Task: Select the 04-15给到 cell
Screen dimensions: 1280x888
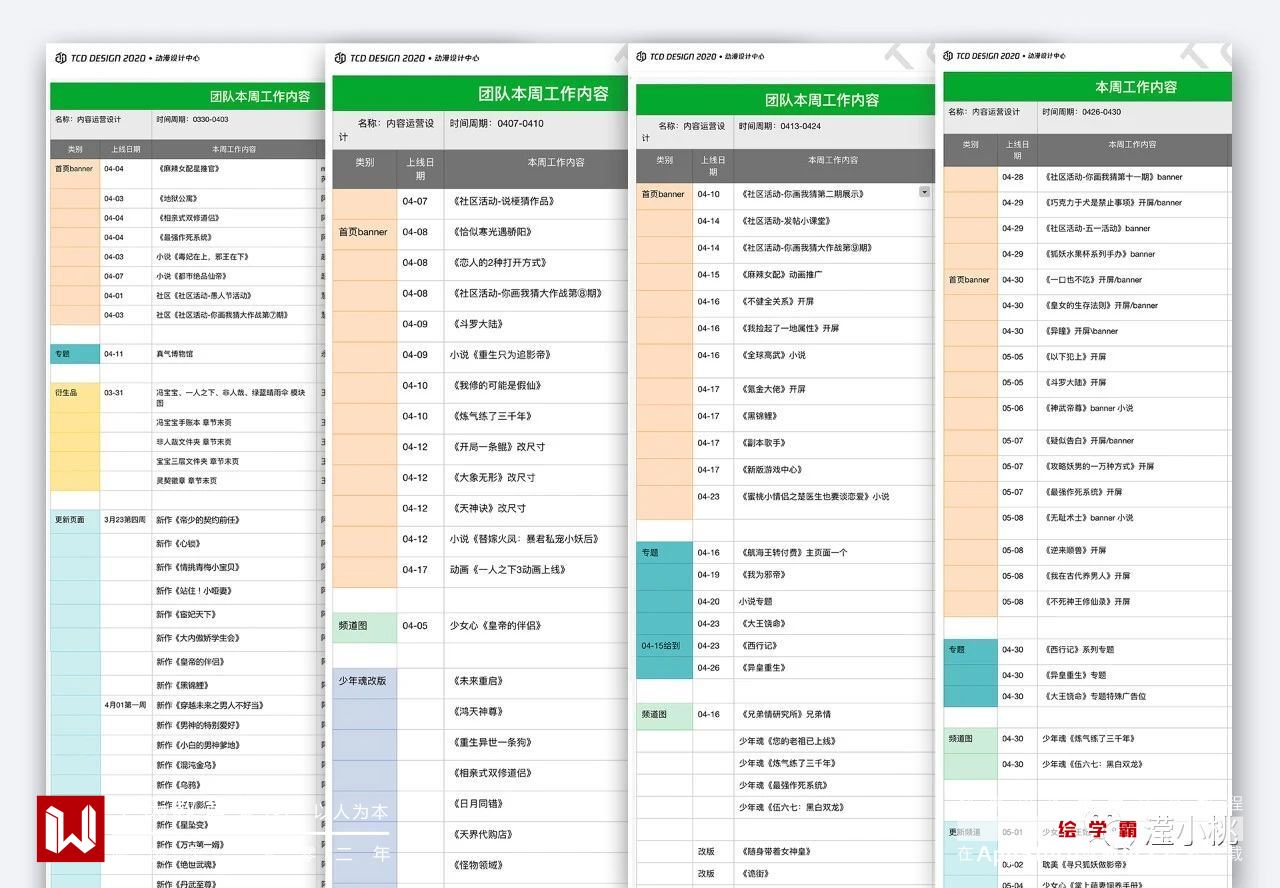Action: 664,646
